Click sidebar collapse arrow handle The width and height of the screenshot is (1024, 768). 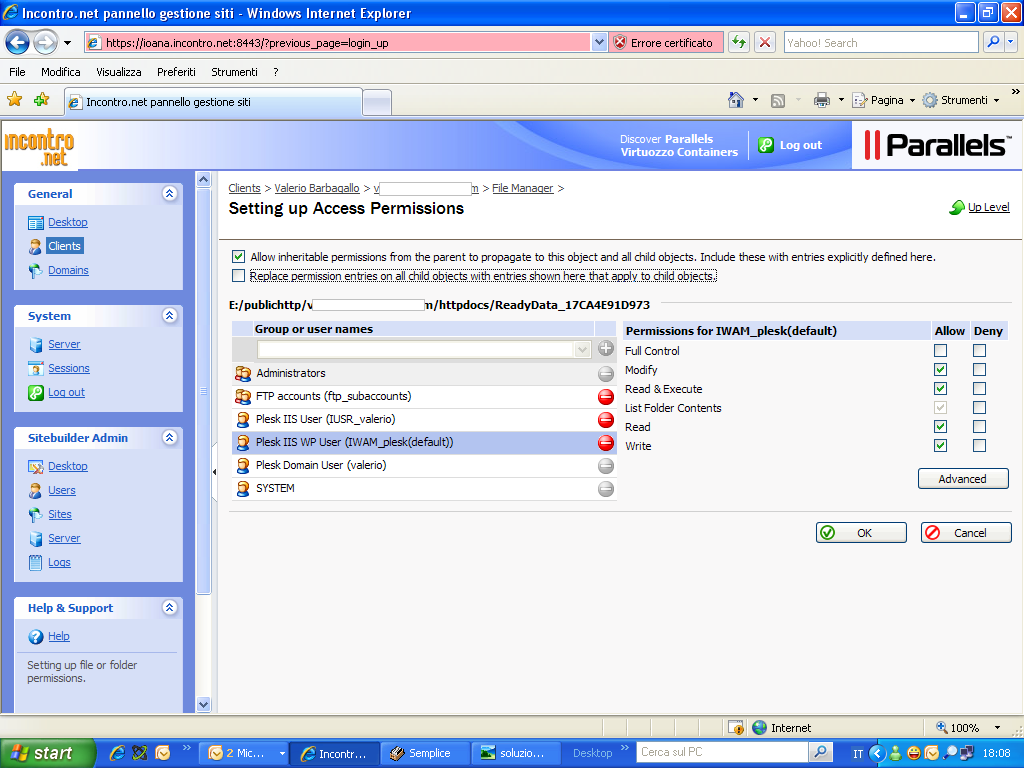tap(214, 472)
